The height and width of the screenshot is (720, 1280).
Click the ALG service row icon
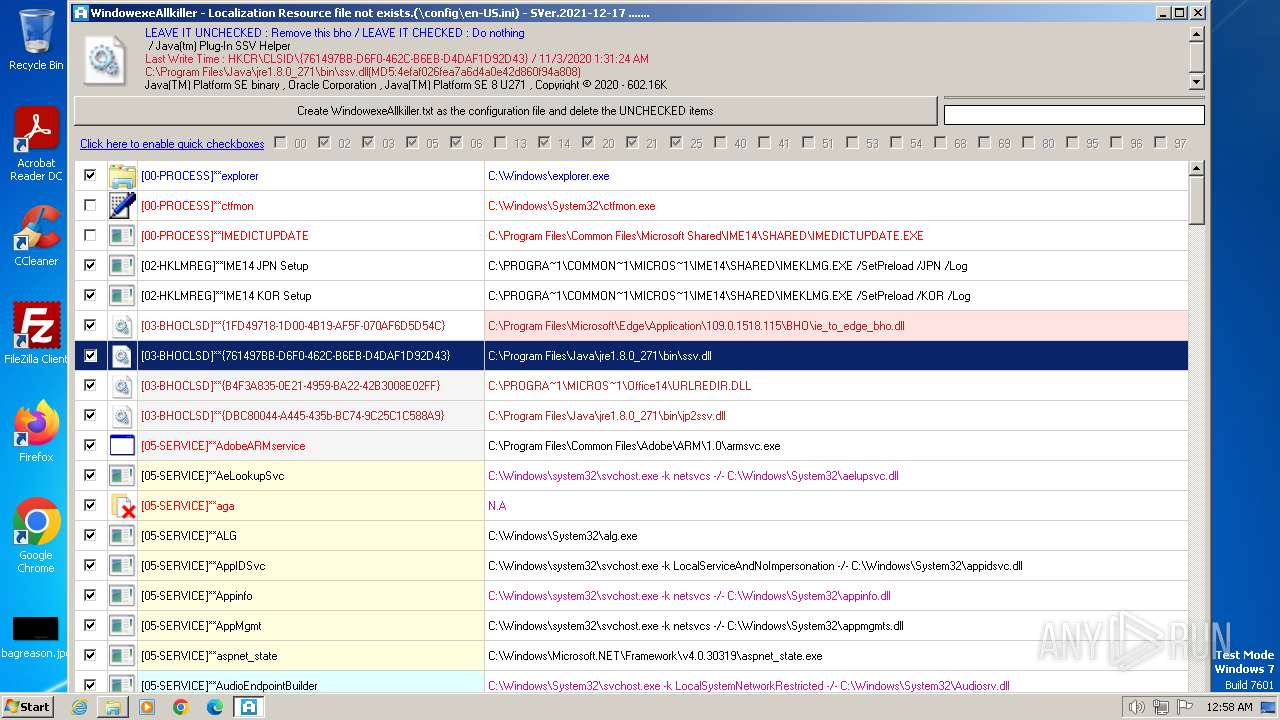pos(122,536)
